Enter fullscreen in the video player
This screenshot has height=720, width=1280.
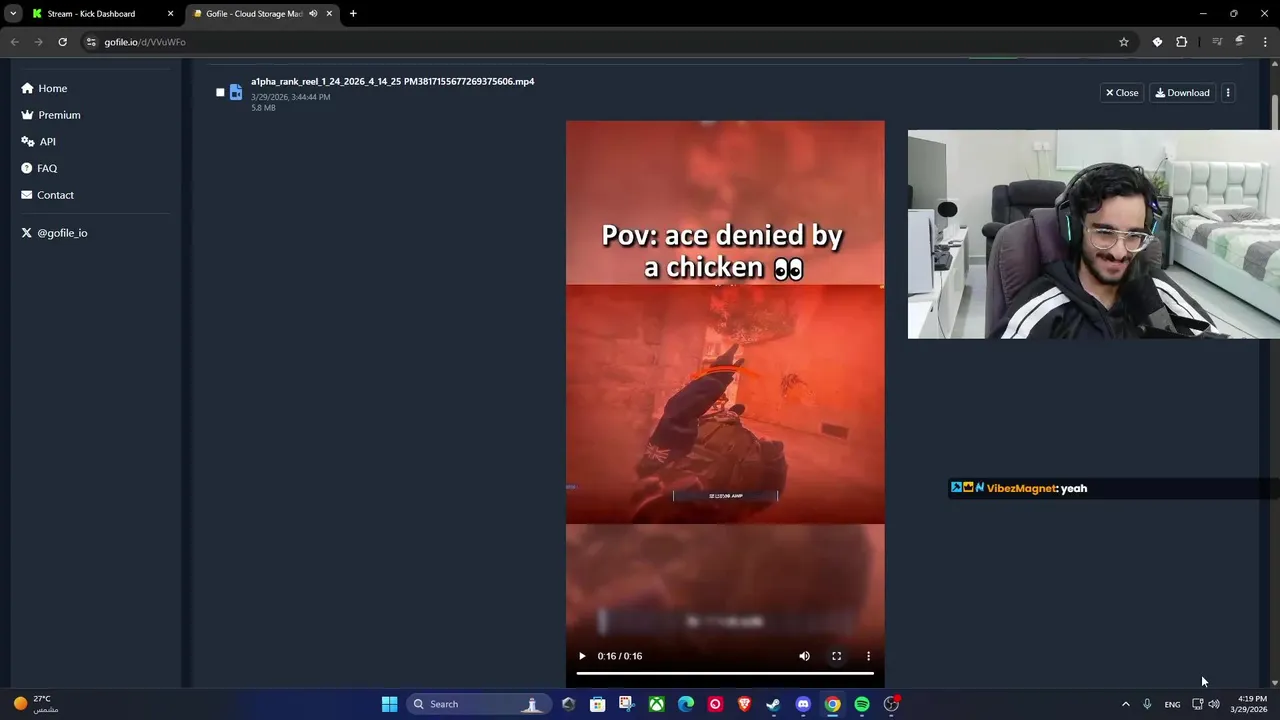click(x=836, y=656)
